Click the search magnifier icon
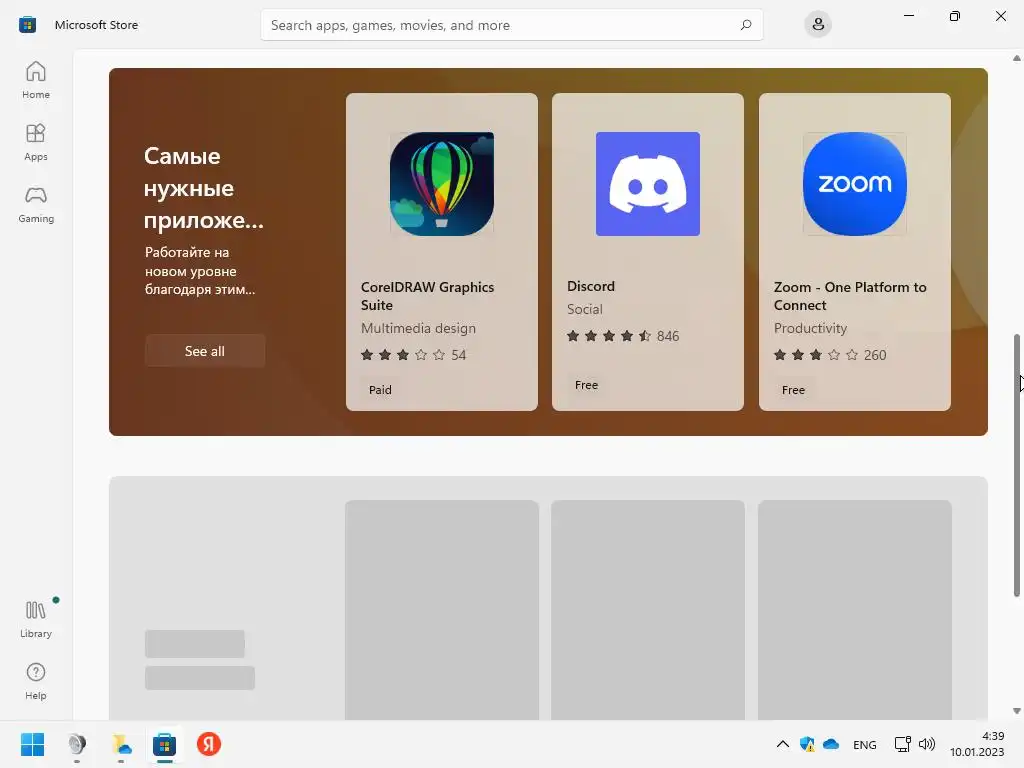Image resolution: width=1024 pixels, height=768 pixels. pos(746,25)
